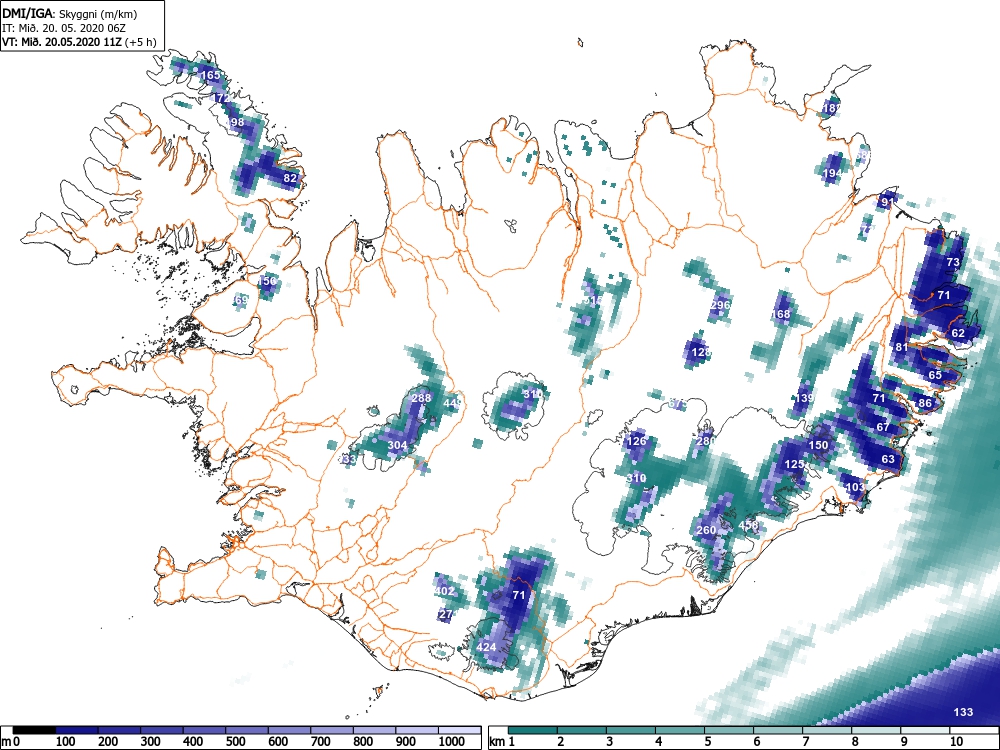The height and width of the screenshot is (750, 1000).
Task: Click the VT valid time 11Z (+5 h) line
Action: pyautogui.click(x=78, y=42)
